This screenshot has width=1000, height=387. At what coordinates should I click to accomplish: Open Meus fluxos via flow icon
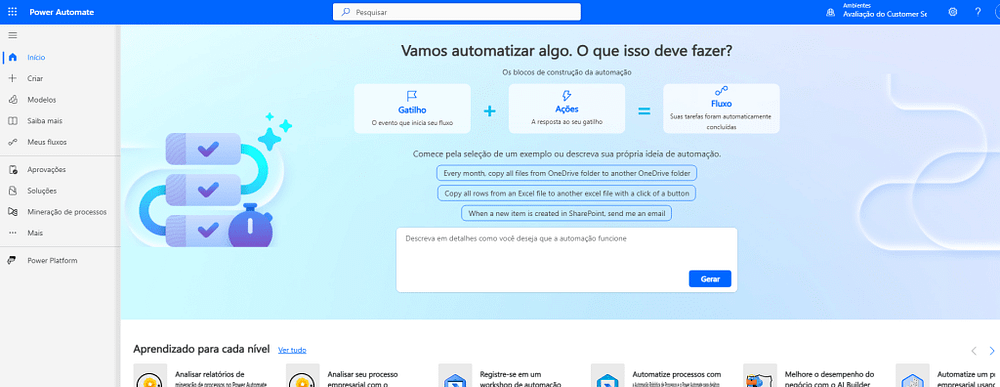(12, 142)
